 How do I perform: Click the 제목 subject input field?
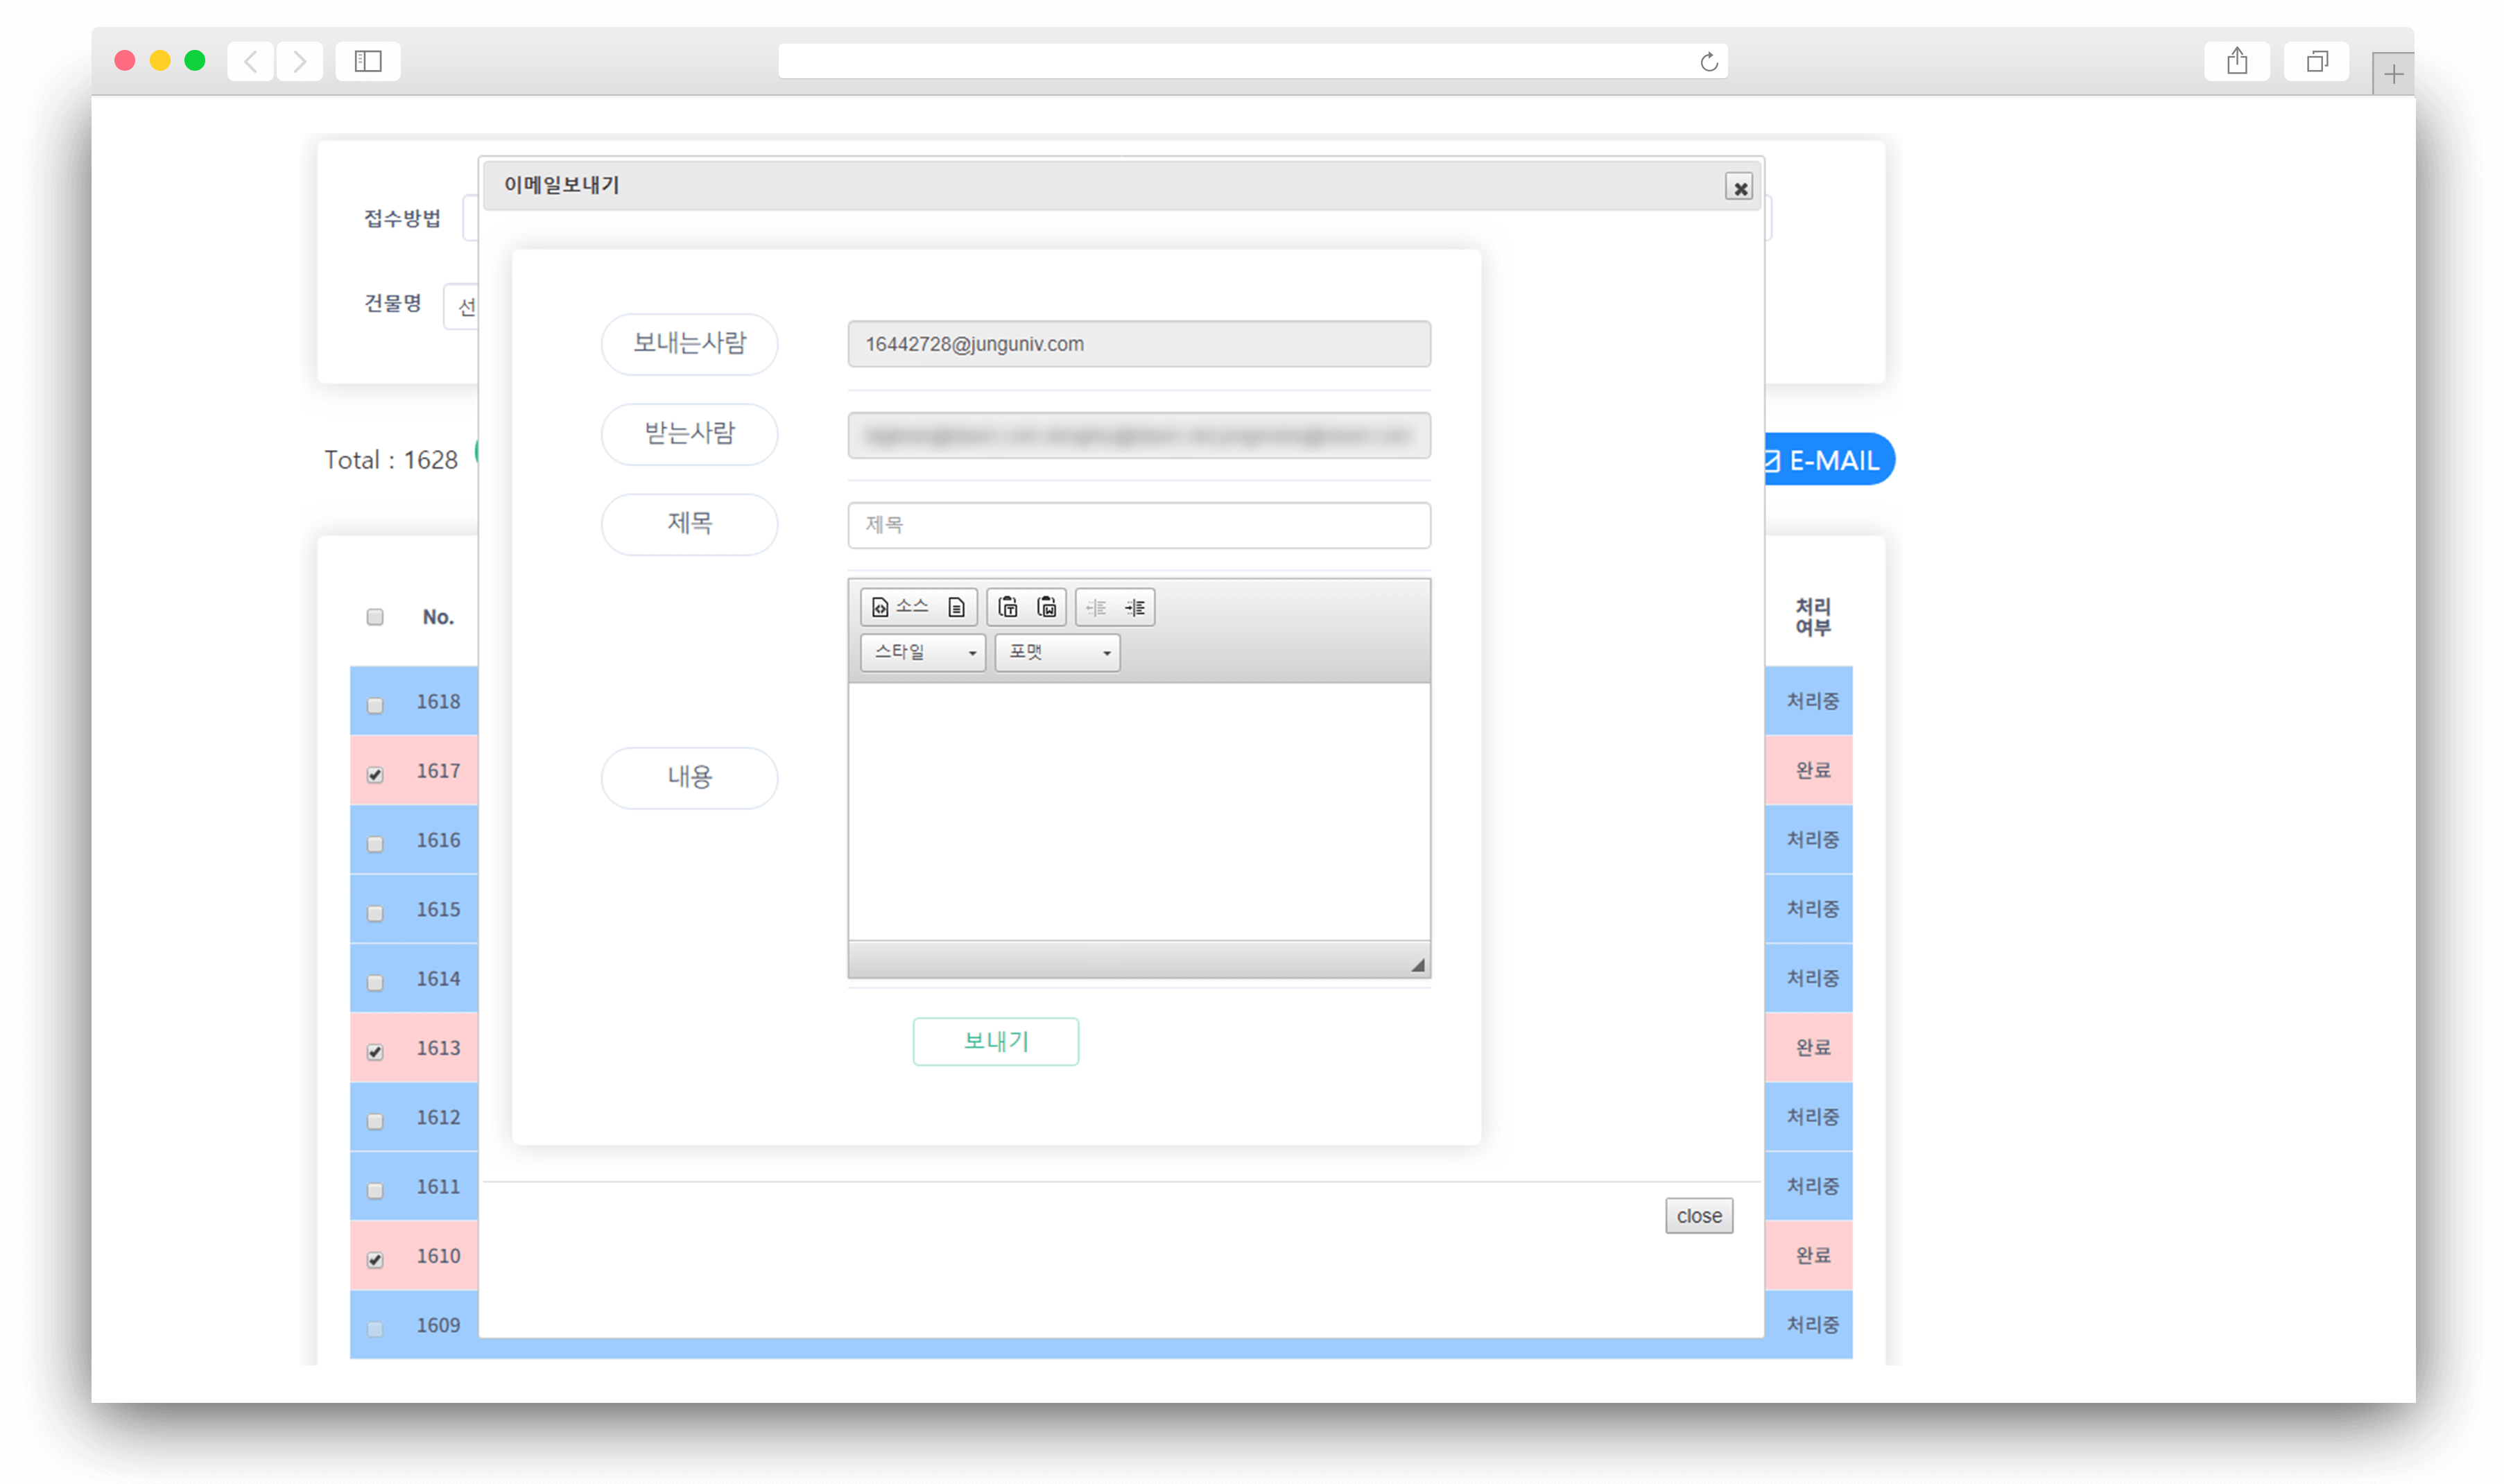(x=1139, y=525)
